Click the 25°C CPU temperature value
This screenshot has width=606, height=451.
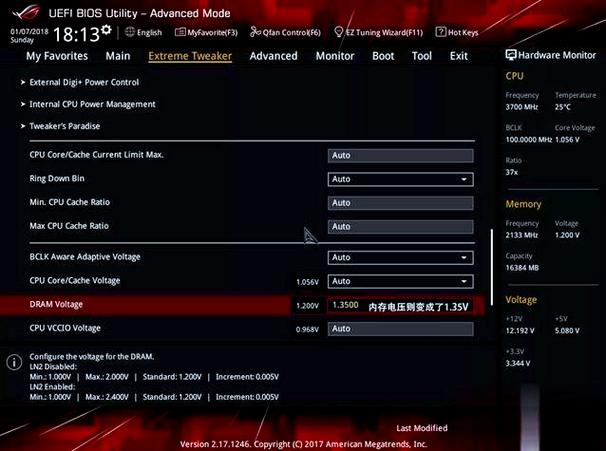(563, 107)
